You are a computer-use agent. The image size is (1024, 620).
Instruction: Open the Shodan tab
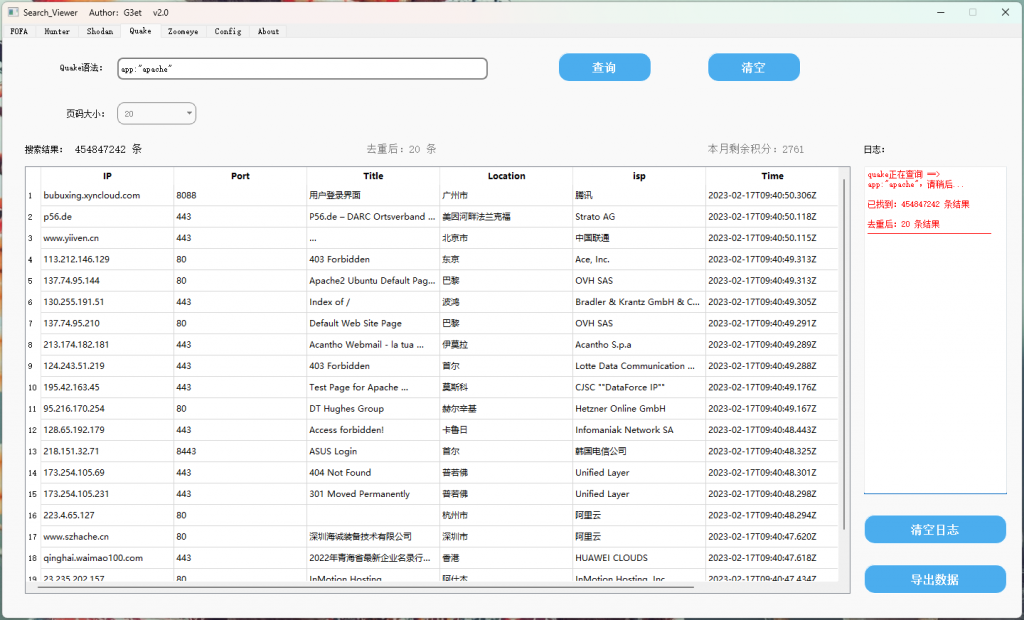click(99, 31)
